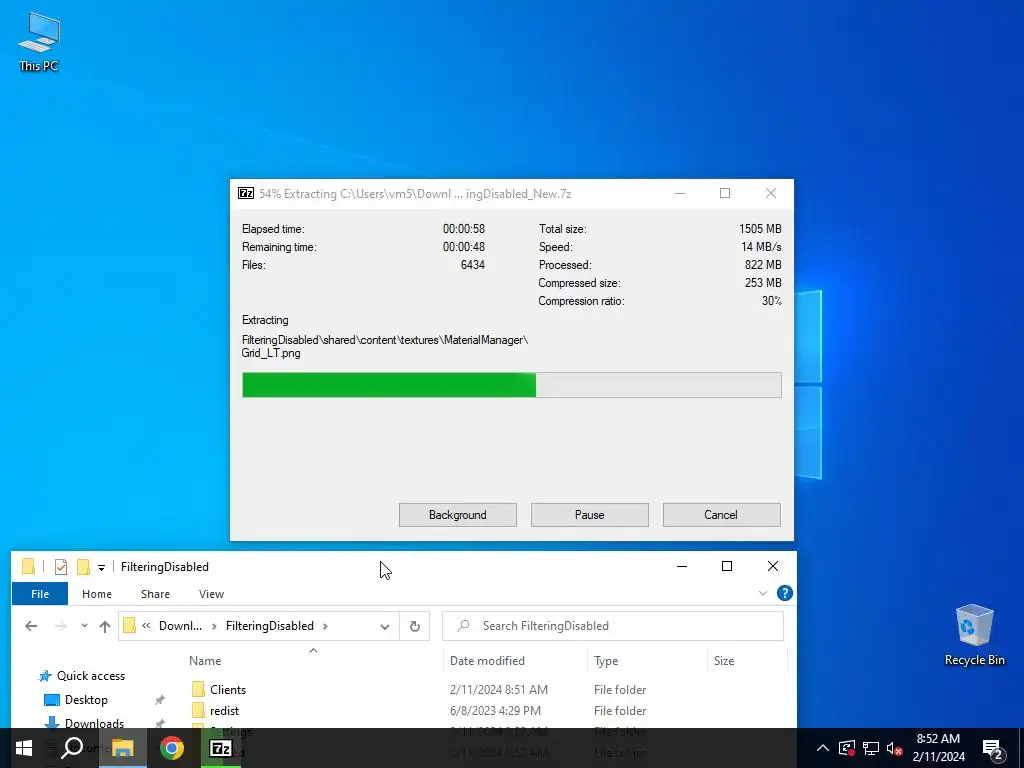1024x768 pixels.
Task: Open the File tab in Explorer
Action: [x=40, y=594]
